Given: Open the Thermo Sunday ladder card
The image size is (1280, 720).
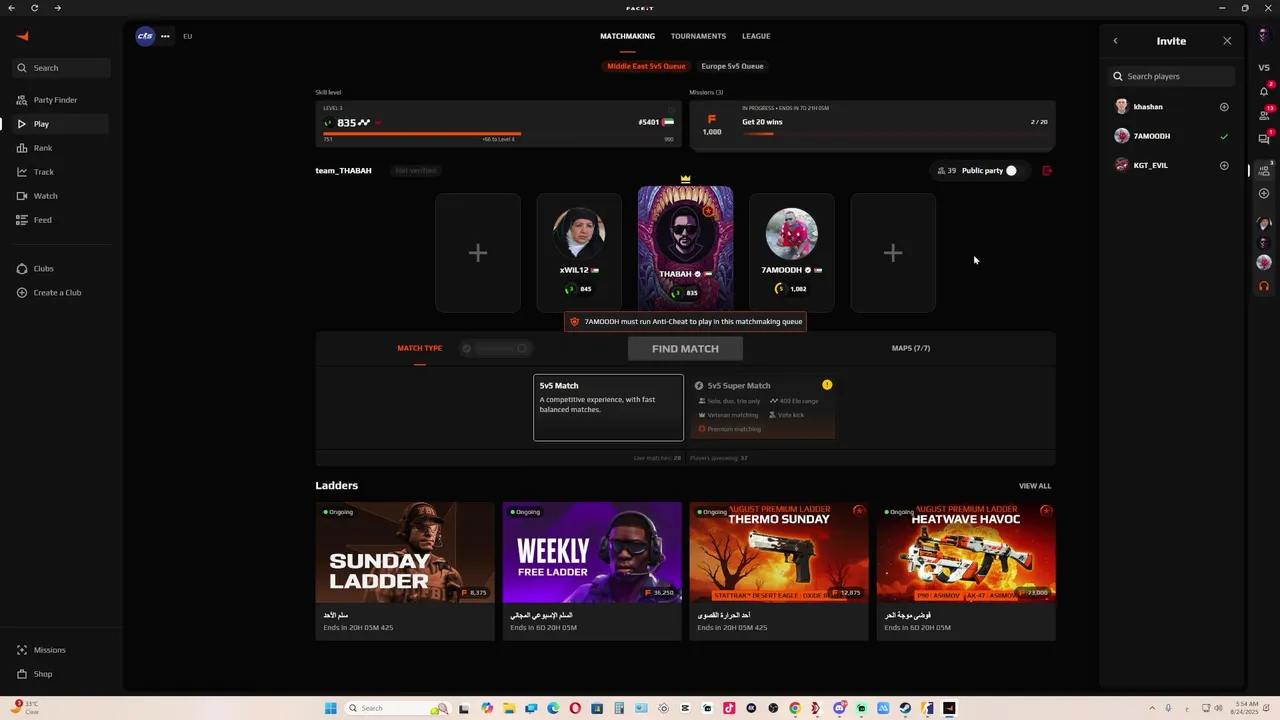Looking at the screenshot, I should pyautogui.click(x=779, y=571).
